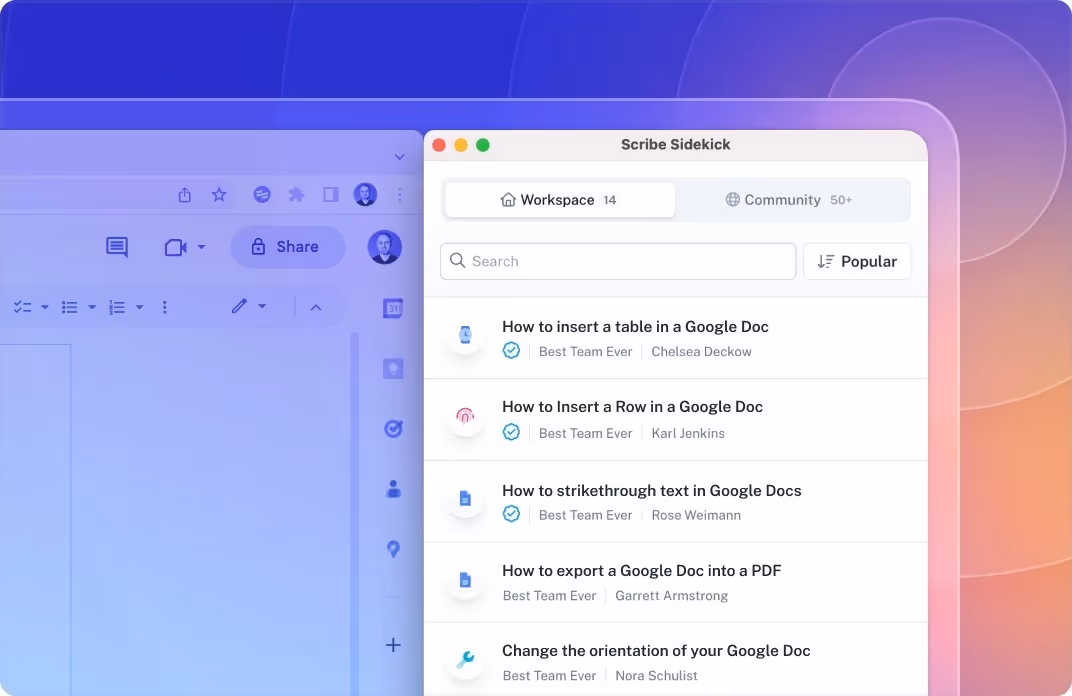Apply a checklist with the checklist icon
Screen dimensions: 1072x696
coord(20,306)
